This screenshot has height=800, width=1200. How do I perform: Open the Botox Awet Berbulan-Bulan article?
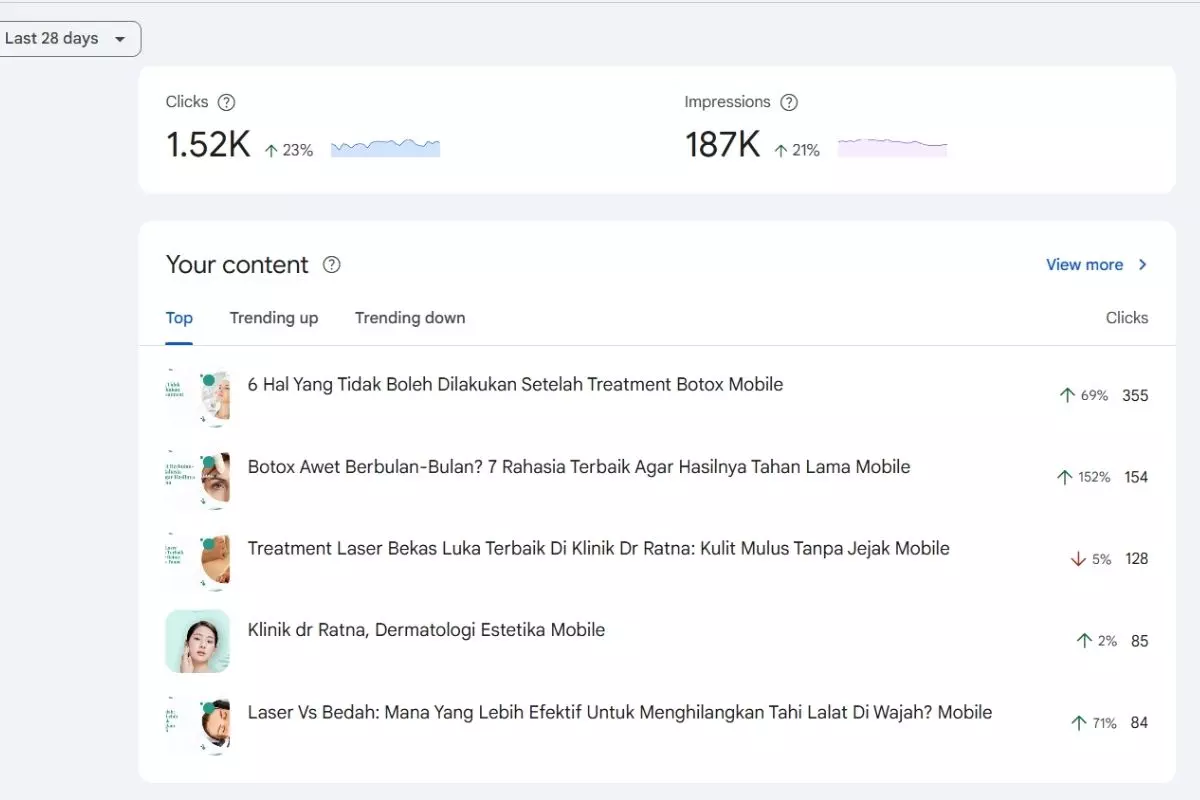pos(579,466)
